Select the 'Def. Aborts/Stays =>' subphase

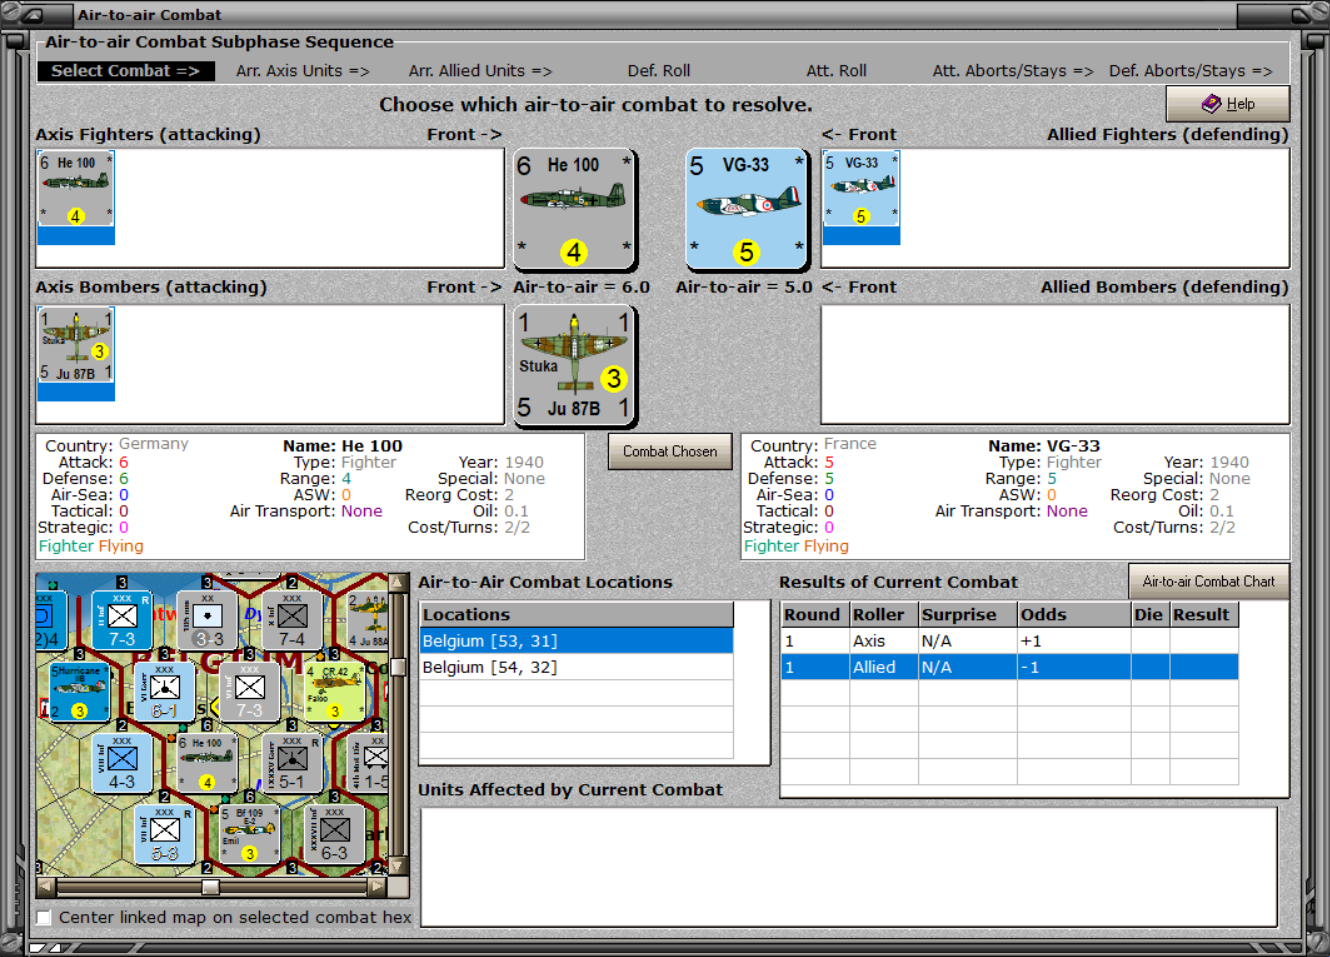point(1191,71)
